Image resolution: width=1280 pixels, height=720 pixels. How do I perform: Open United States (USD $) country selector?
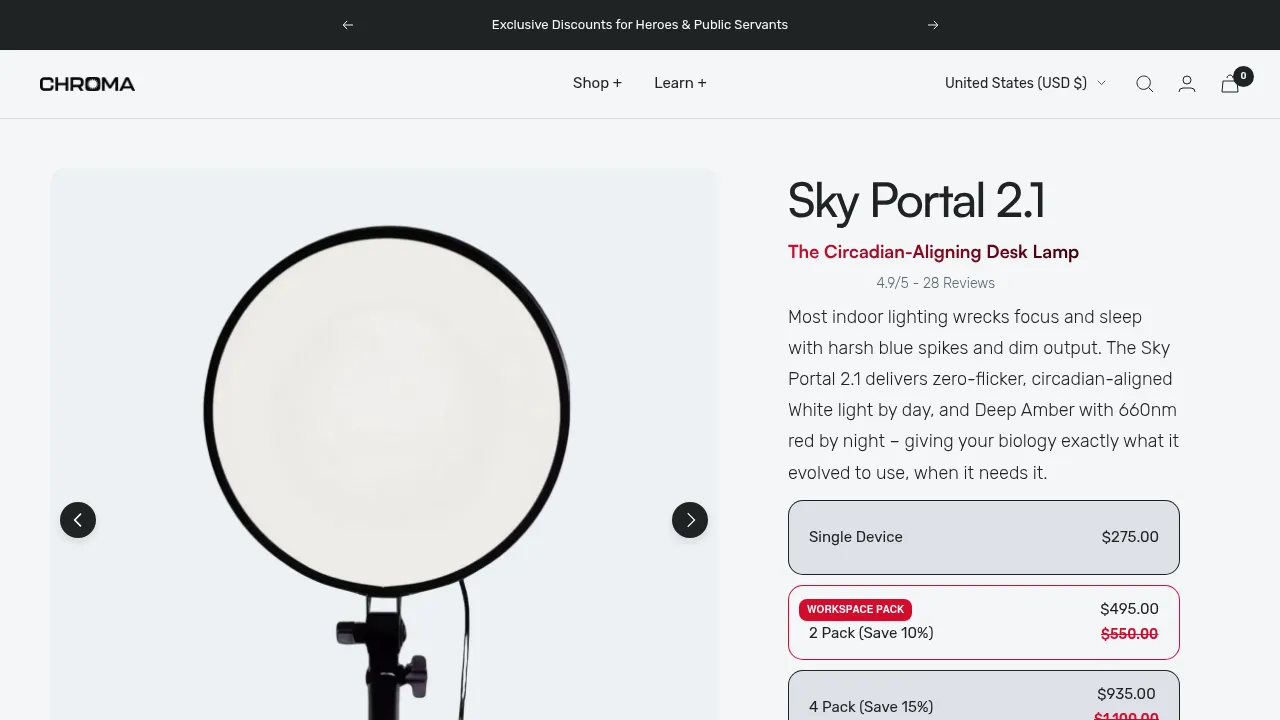tap(1025, 83)
